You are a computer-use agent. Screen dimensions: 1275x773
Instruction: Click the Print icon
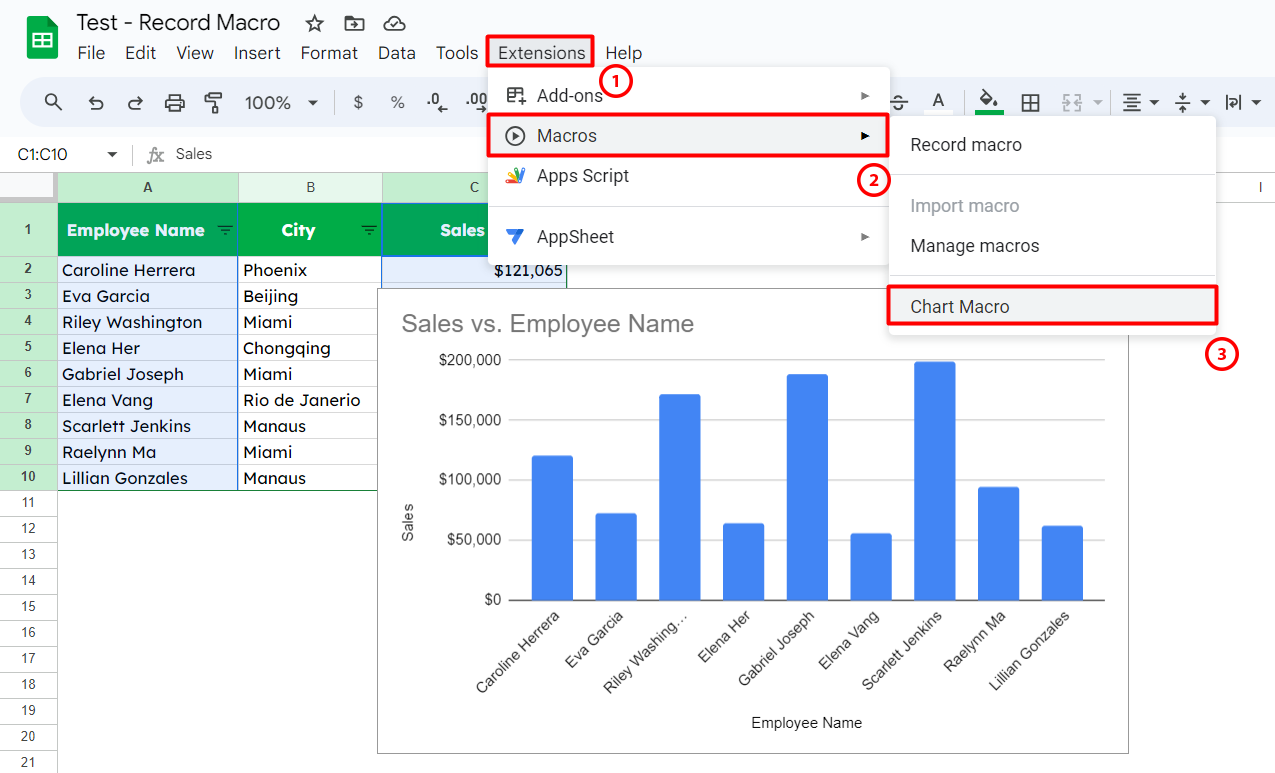tap(175, 102)
